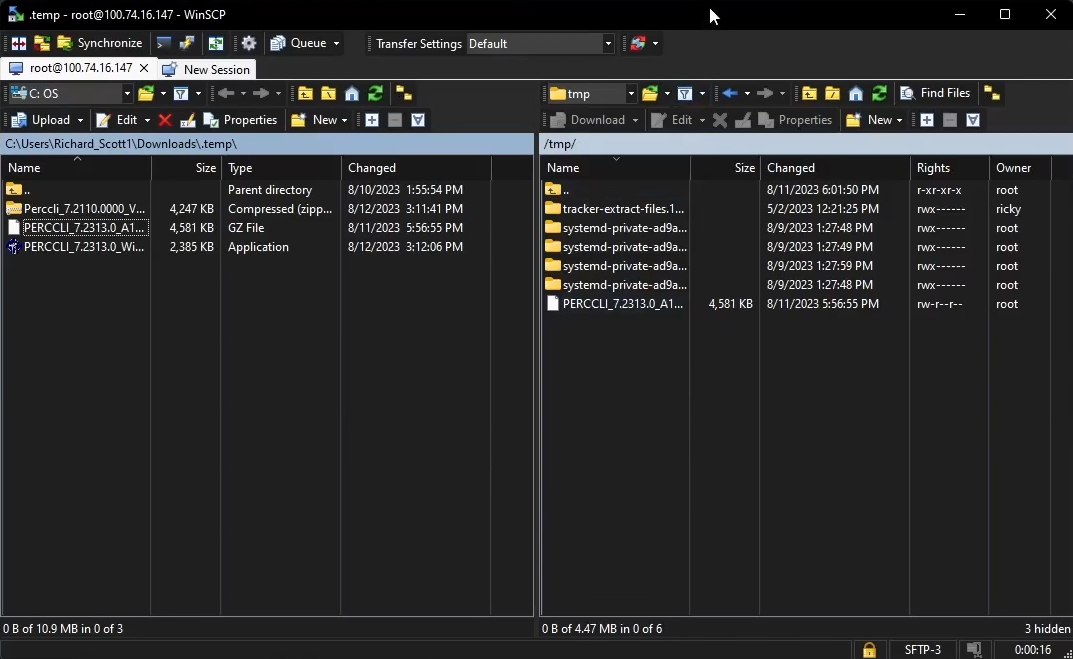Switch to the root@100.74.16.147 session tab
1073x659 pixels.
point(80,69)
